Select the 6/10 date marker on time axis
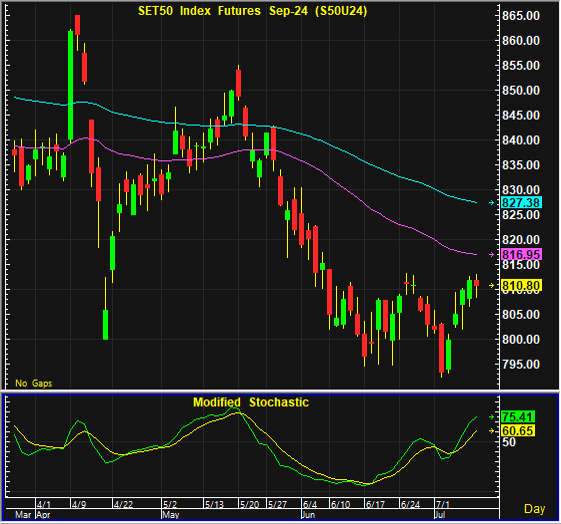Viewport: 561px width, 524px height. 340,504
